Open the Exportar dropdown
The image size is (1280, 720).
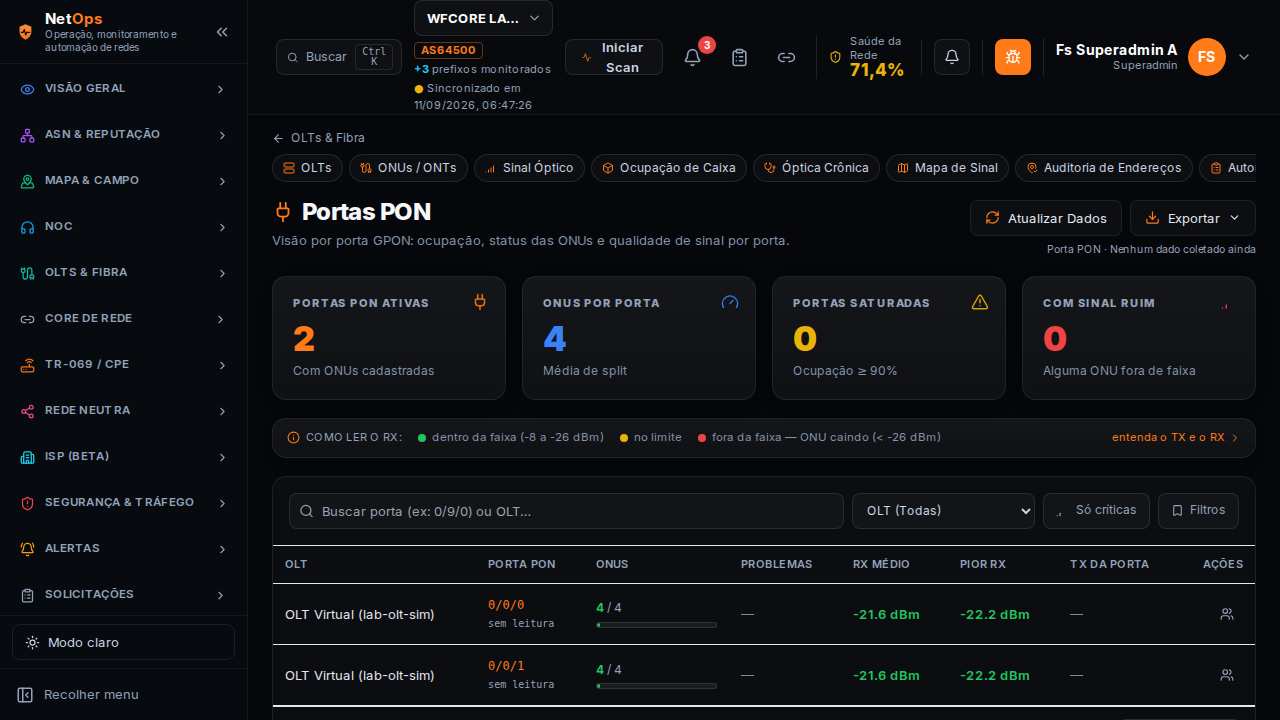click(x=1193, y=218)
